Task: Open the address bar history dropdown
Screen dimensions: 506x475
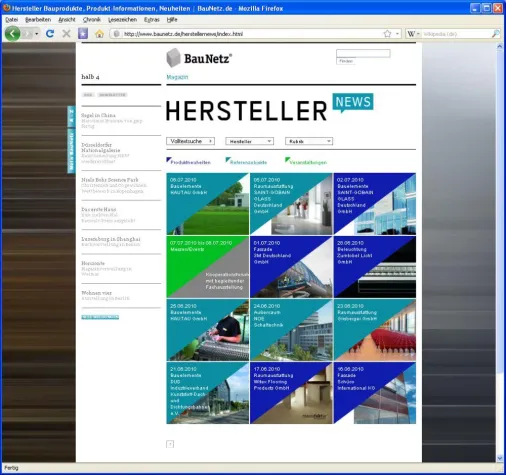Action: click(397, 34)
